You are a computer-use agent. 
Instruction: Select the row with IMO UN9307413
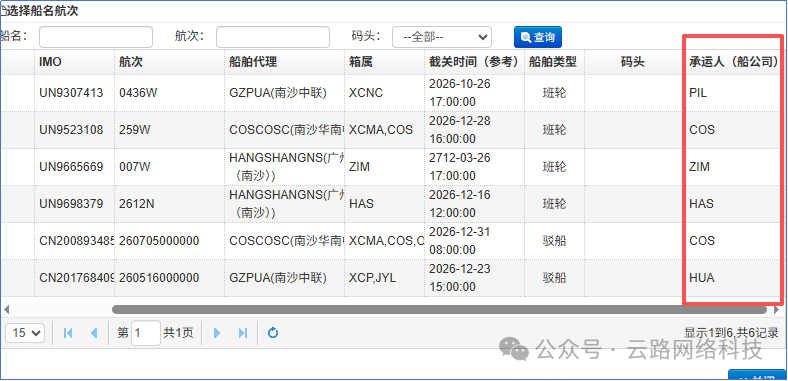point(392,93)
